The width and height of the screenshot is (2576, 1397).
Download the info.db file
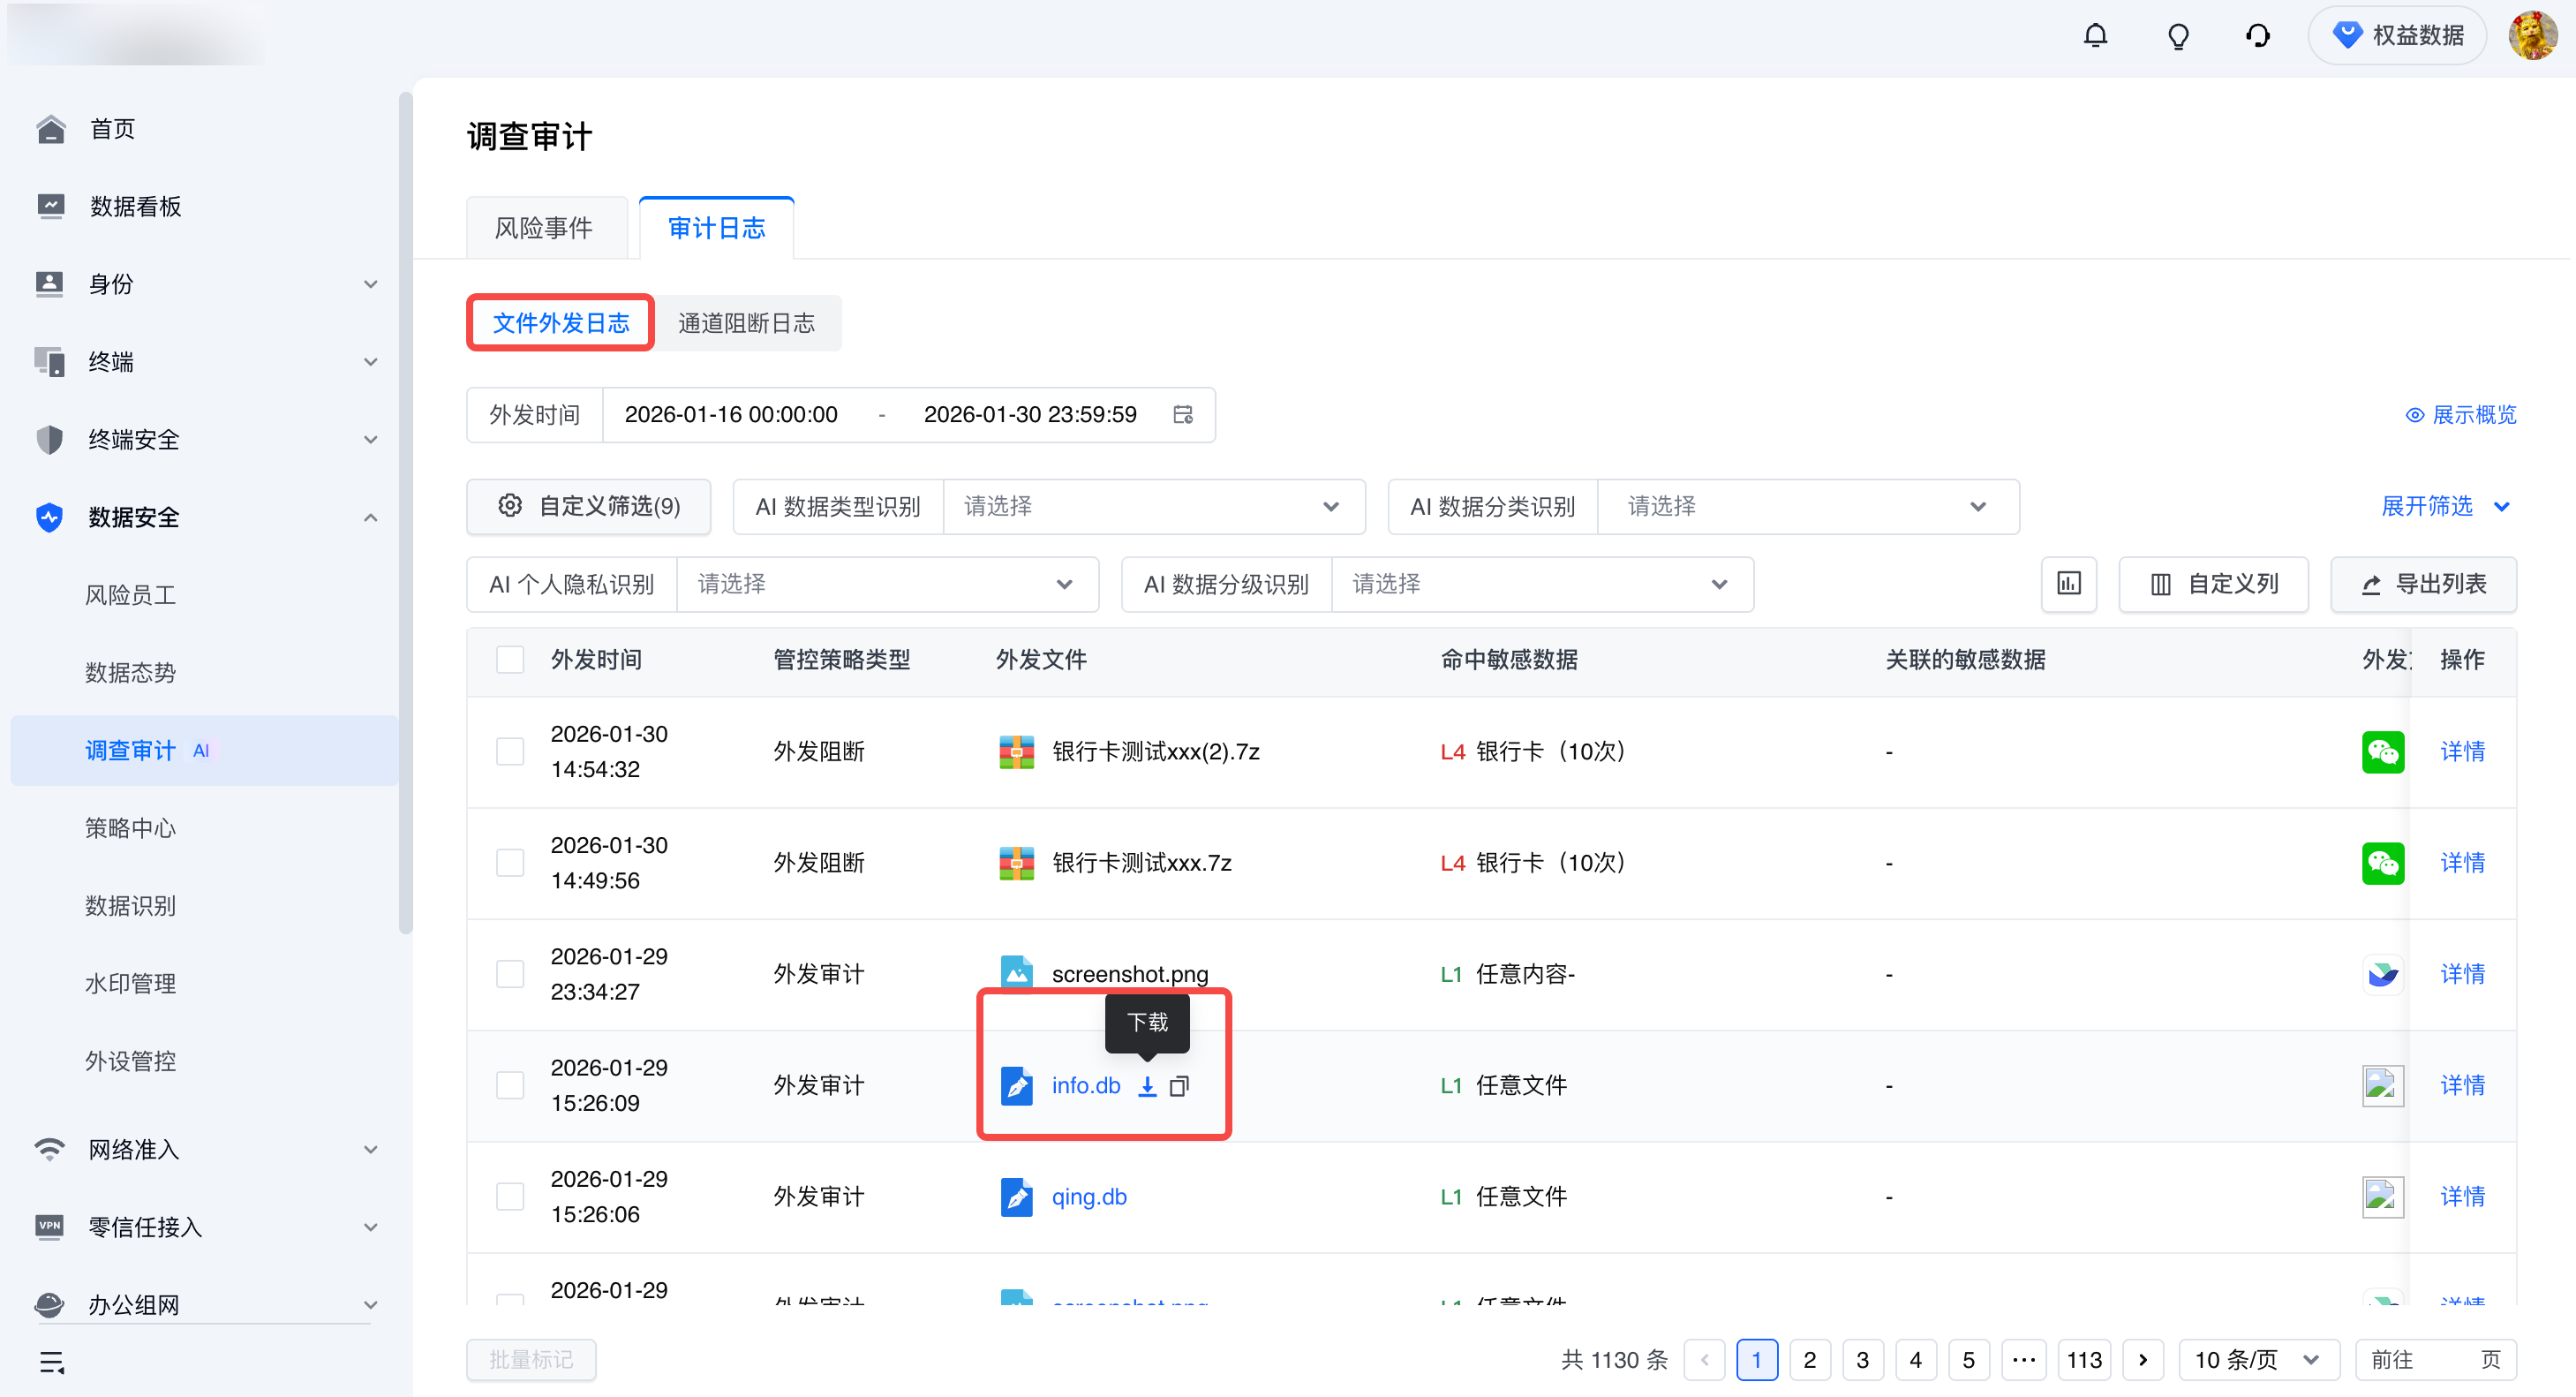1147,1086
